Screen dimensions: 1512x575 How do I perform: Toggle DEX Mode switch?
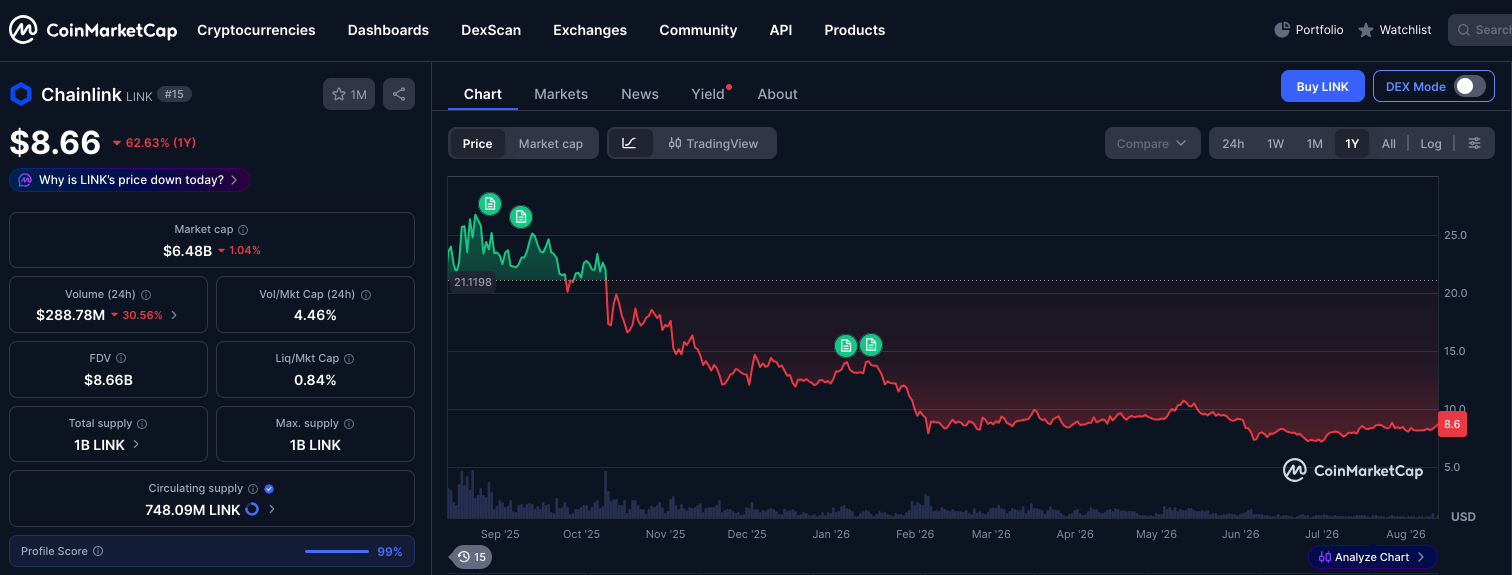point(1469,86)
